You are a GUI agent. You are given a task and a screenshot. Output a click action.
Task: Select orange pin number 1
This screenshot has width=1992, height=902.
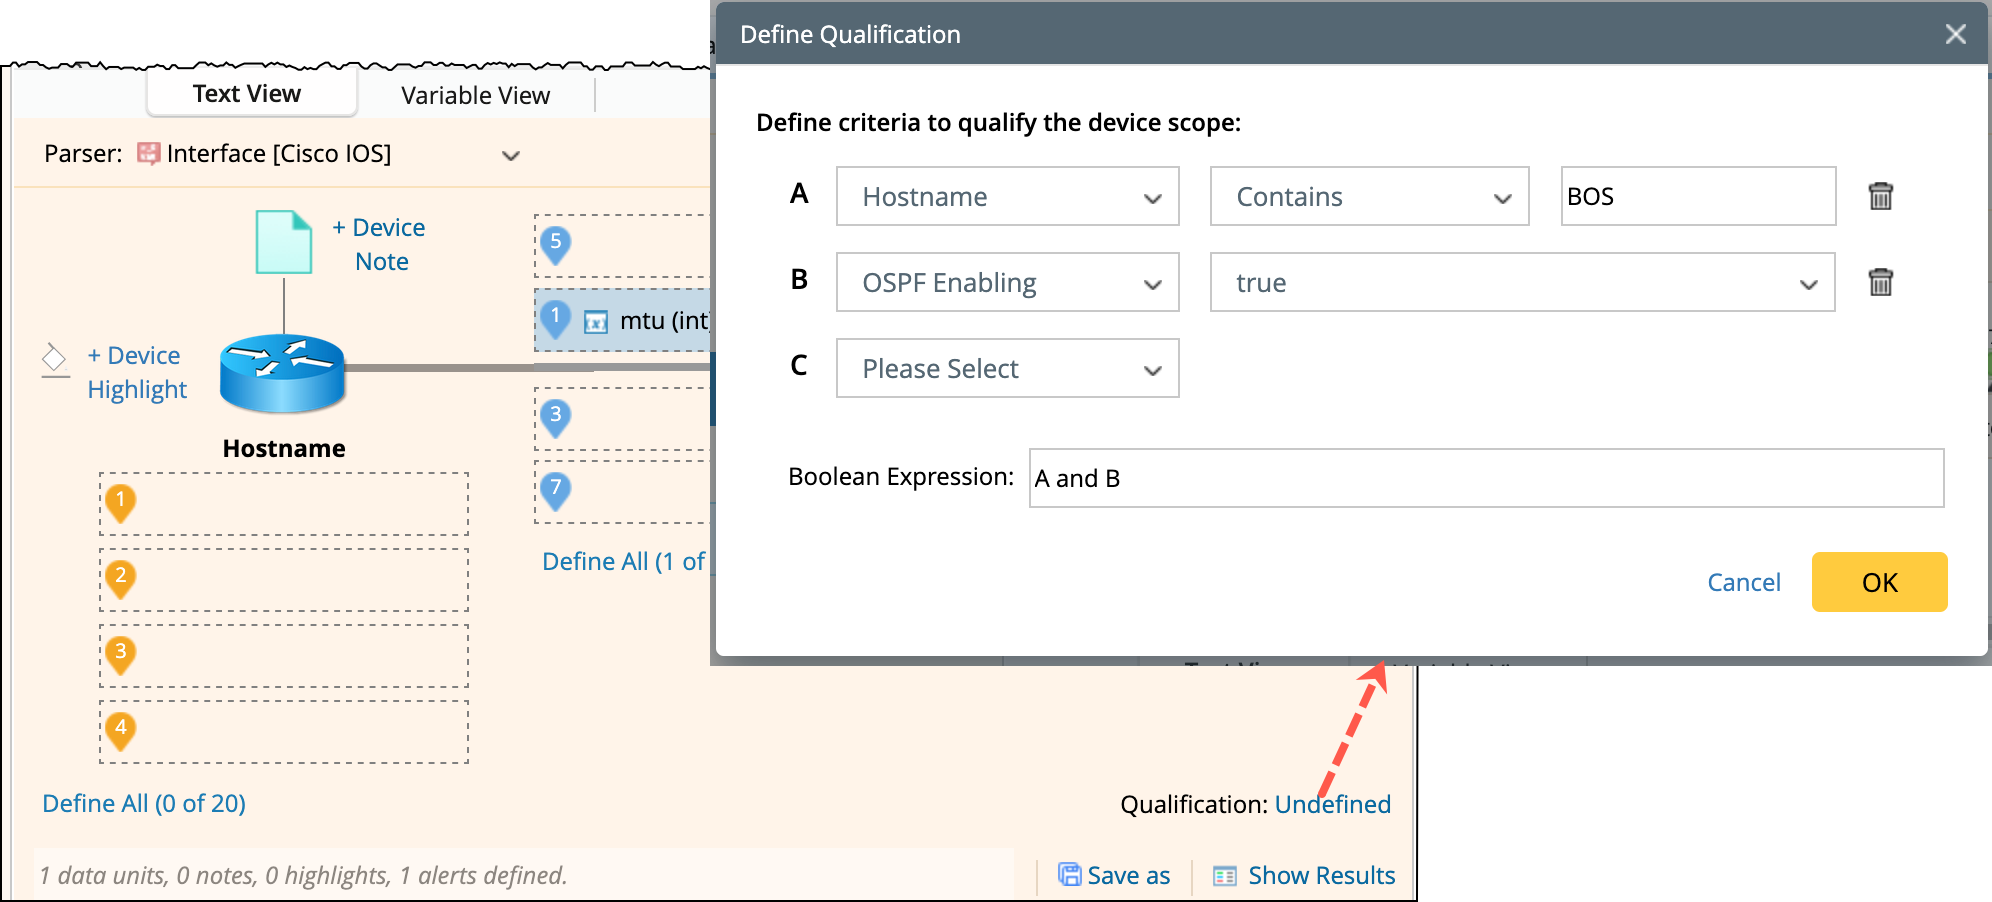pos(121,502)
